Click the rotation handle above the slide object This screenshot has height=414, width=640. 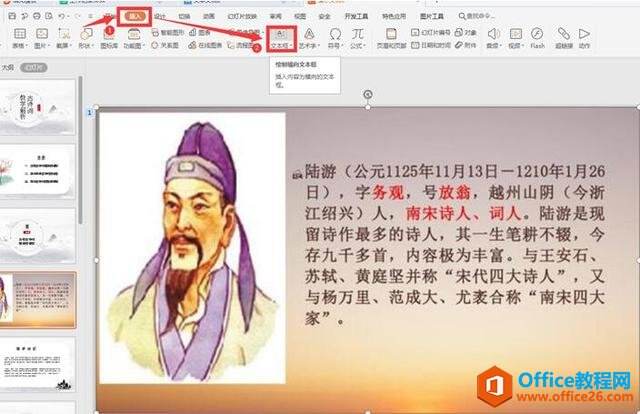point(368,94)
